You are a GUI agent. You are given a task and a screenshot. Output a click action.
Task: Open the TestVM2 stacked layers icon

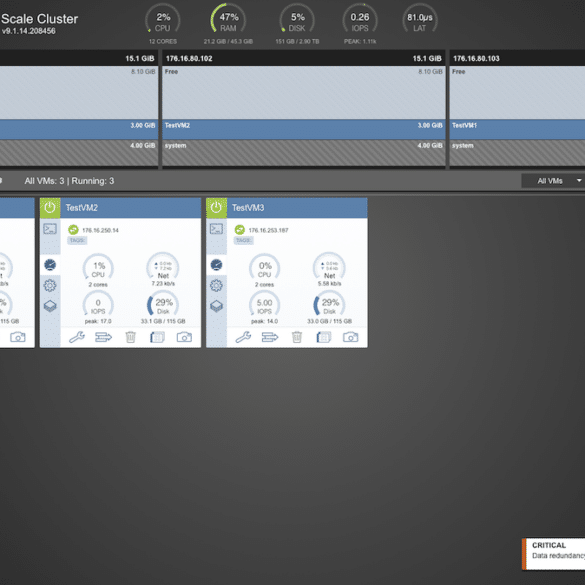coord(50,306)
